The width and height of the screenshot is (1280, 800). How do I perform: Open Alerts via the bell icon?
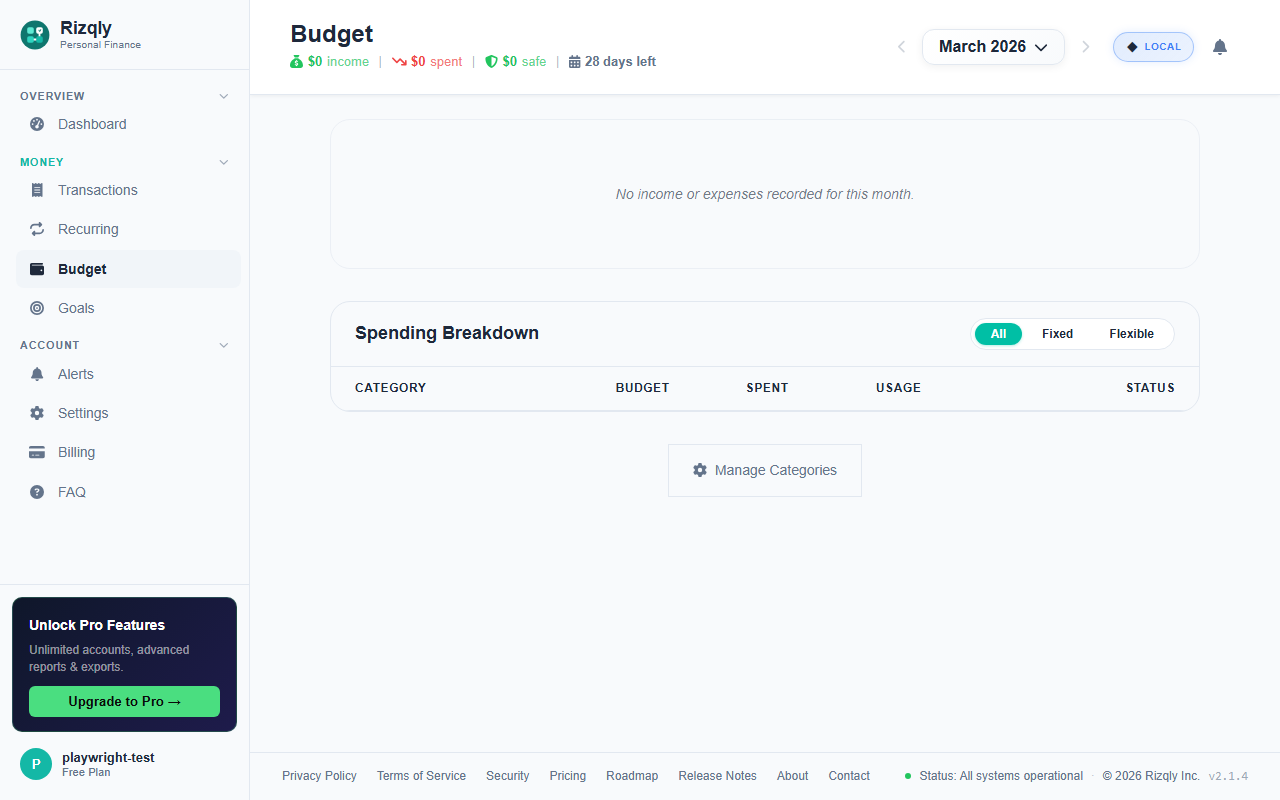tap(36, 374)
